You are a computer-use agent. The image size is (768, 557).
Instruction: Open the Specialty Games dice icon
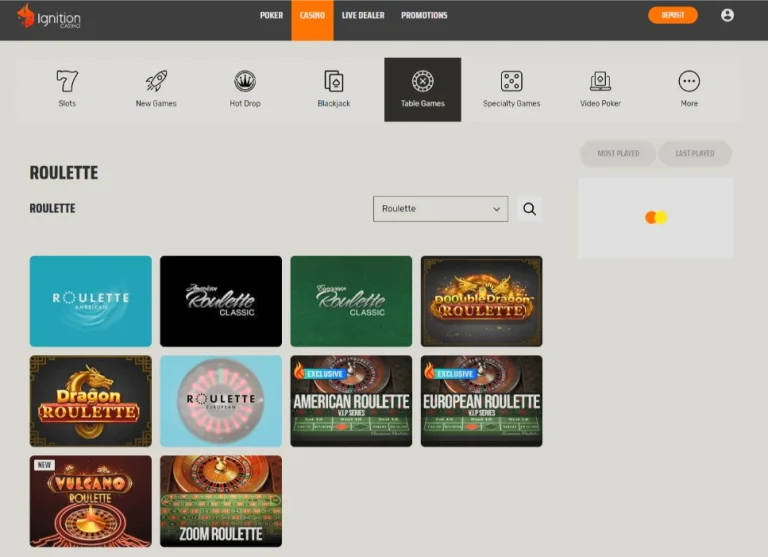coord(511,81)
